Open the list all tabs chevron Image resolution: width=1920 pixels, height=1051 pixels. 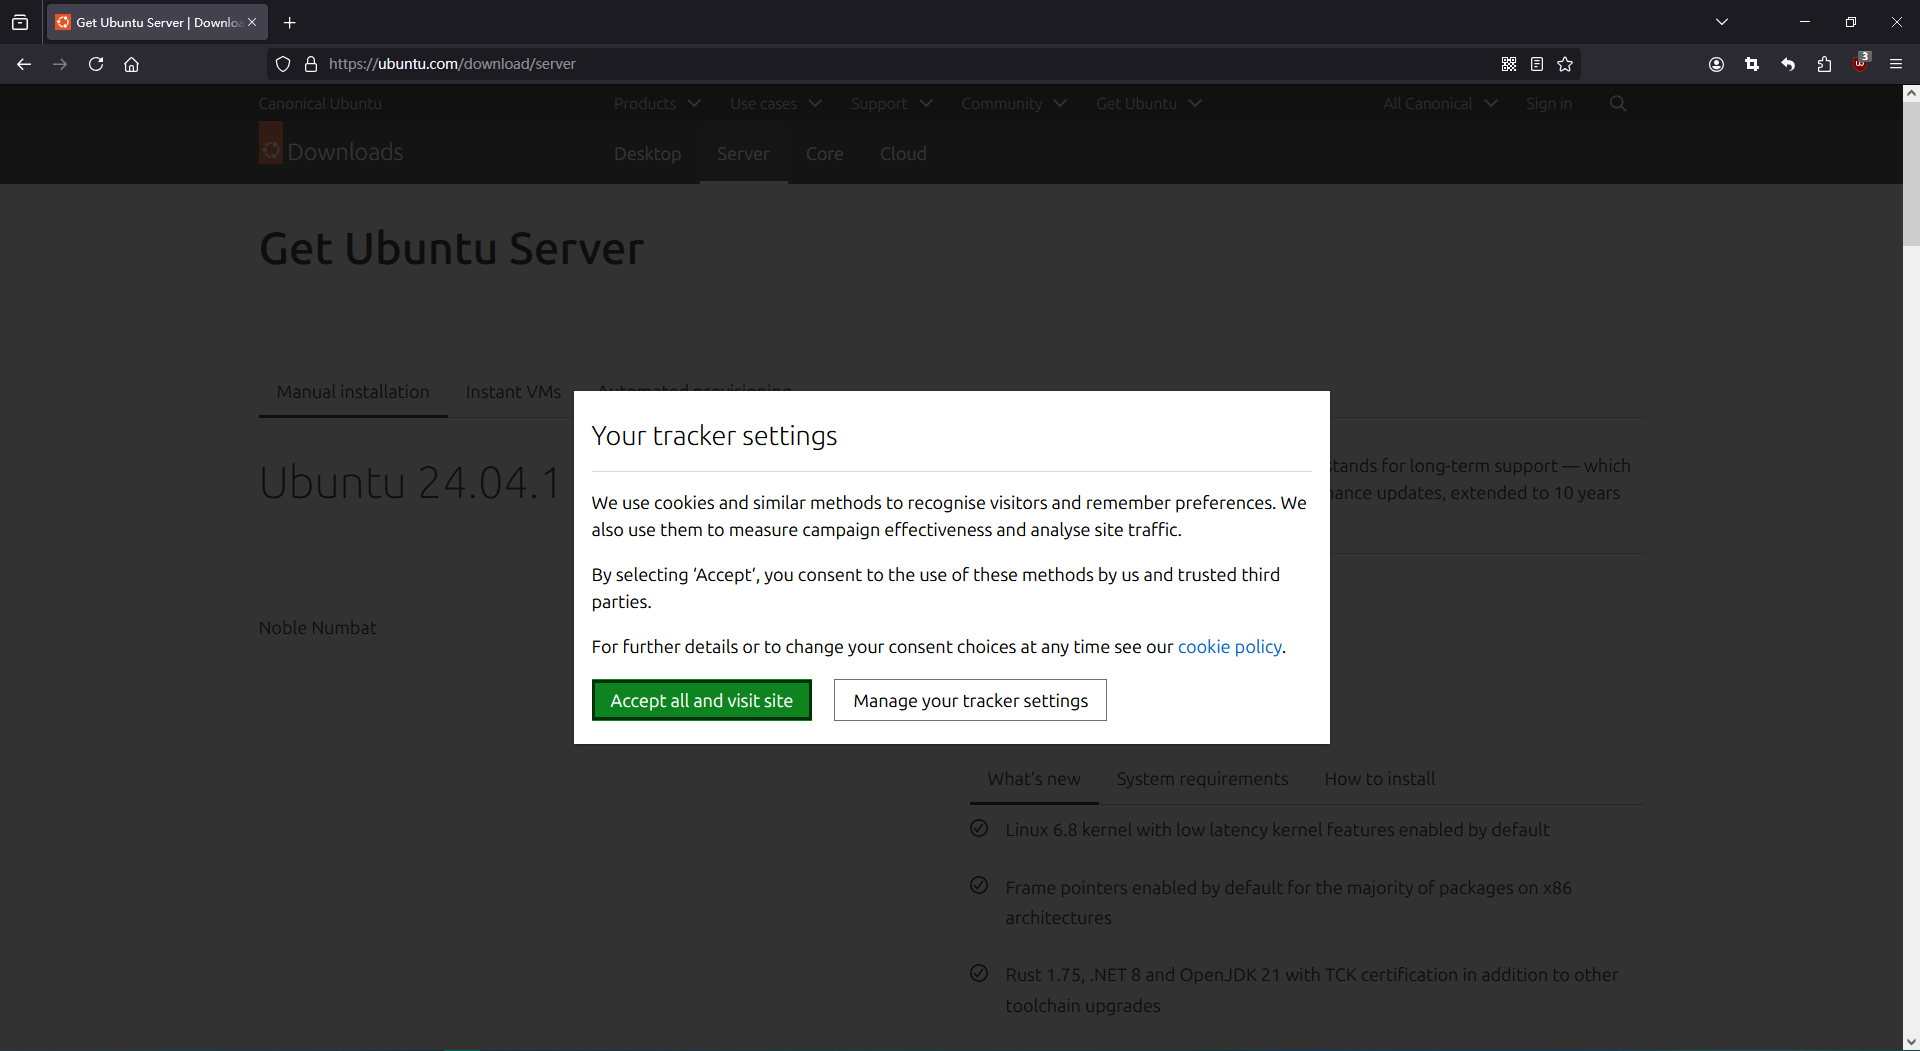[x=1722, y=22]
